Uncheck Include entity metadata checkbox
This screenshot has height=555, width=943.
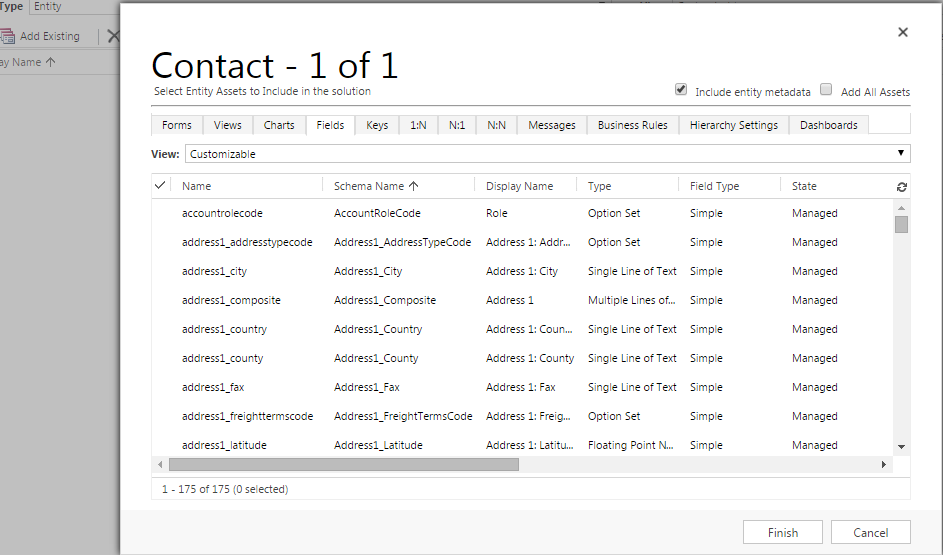[681, 89]
